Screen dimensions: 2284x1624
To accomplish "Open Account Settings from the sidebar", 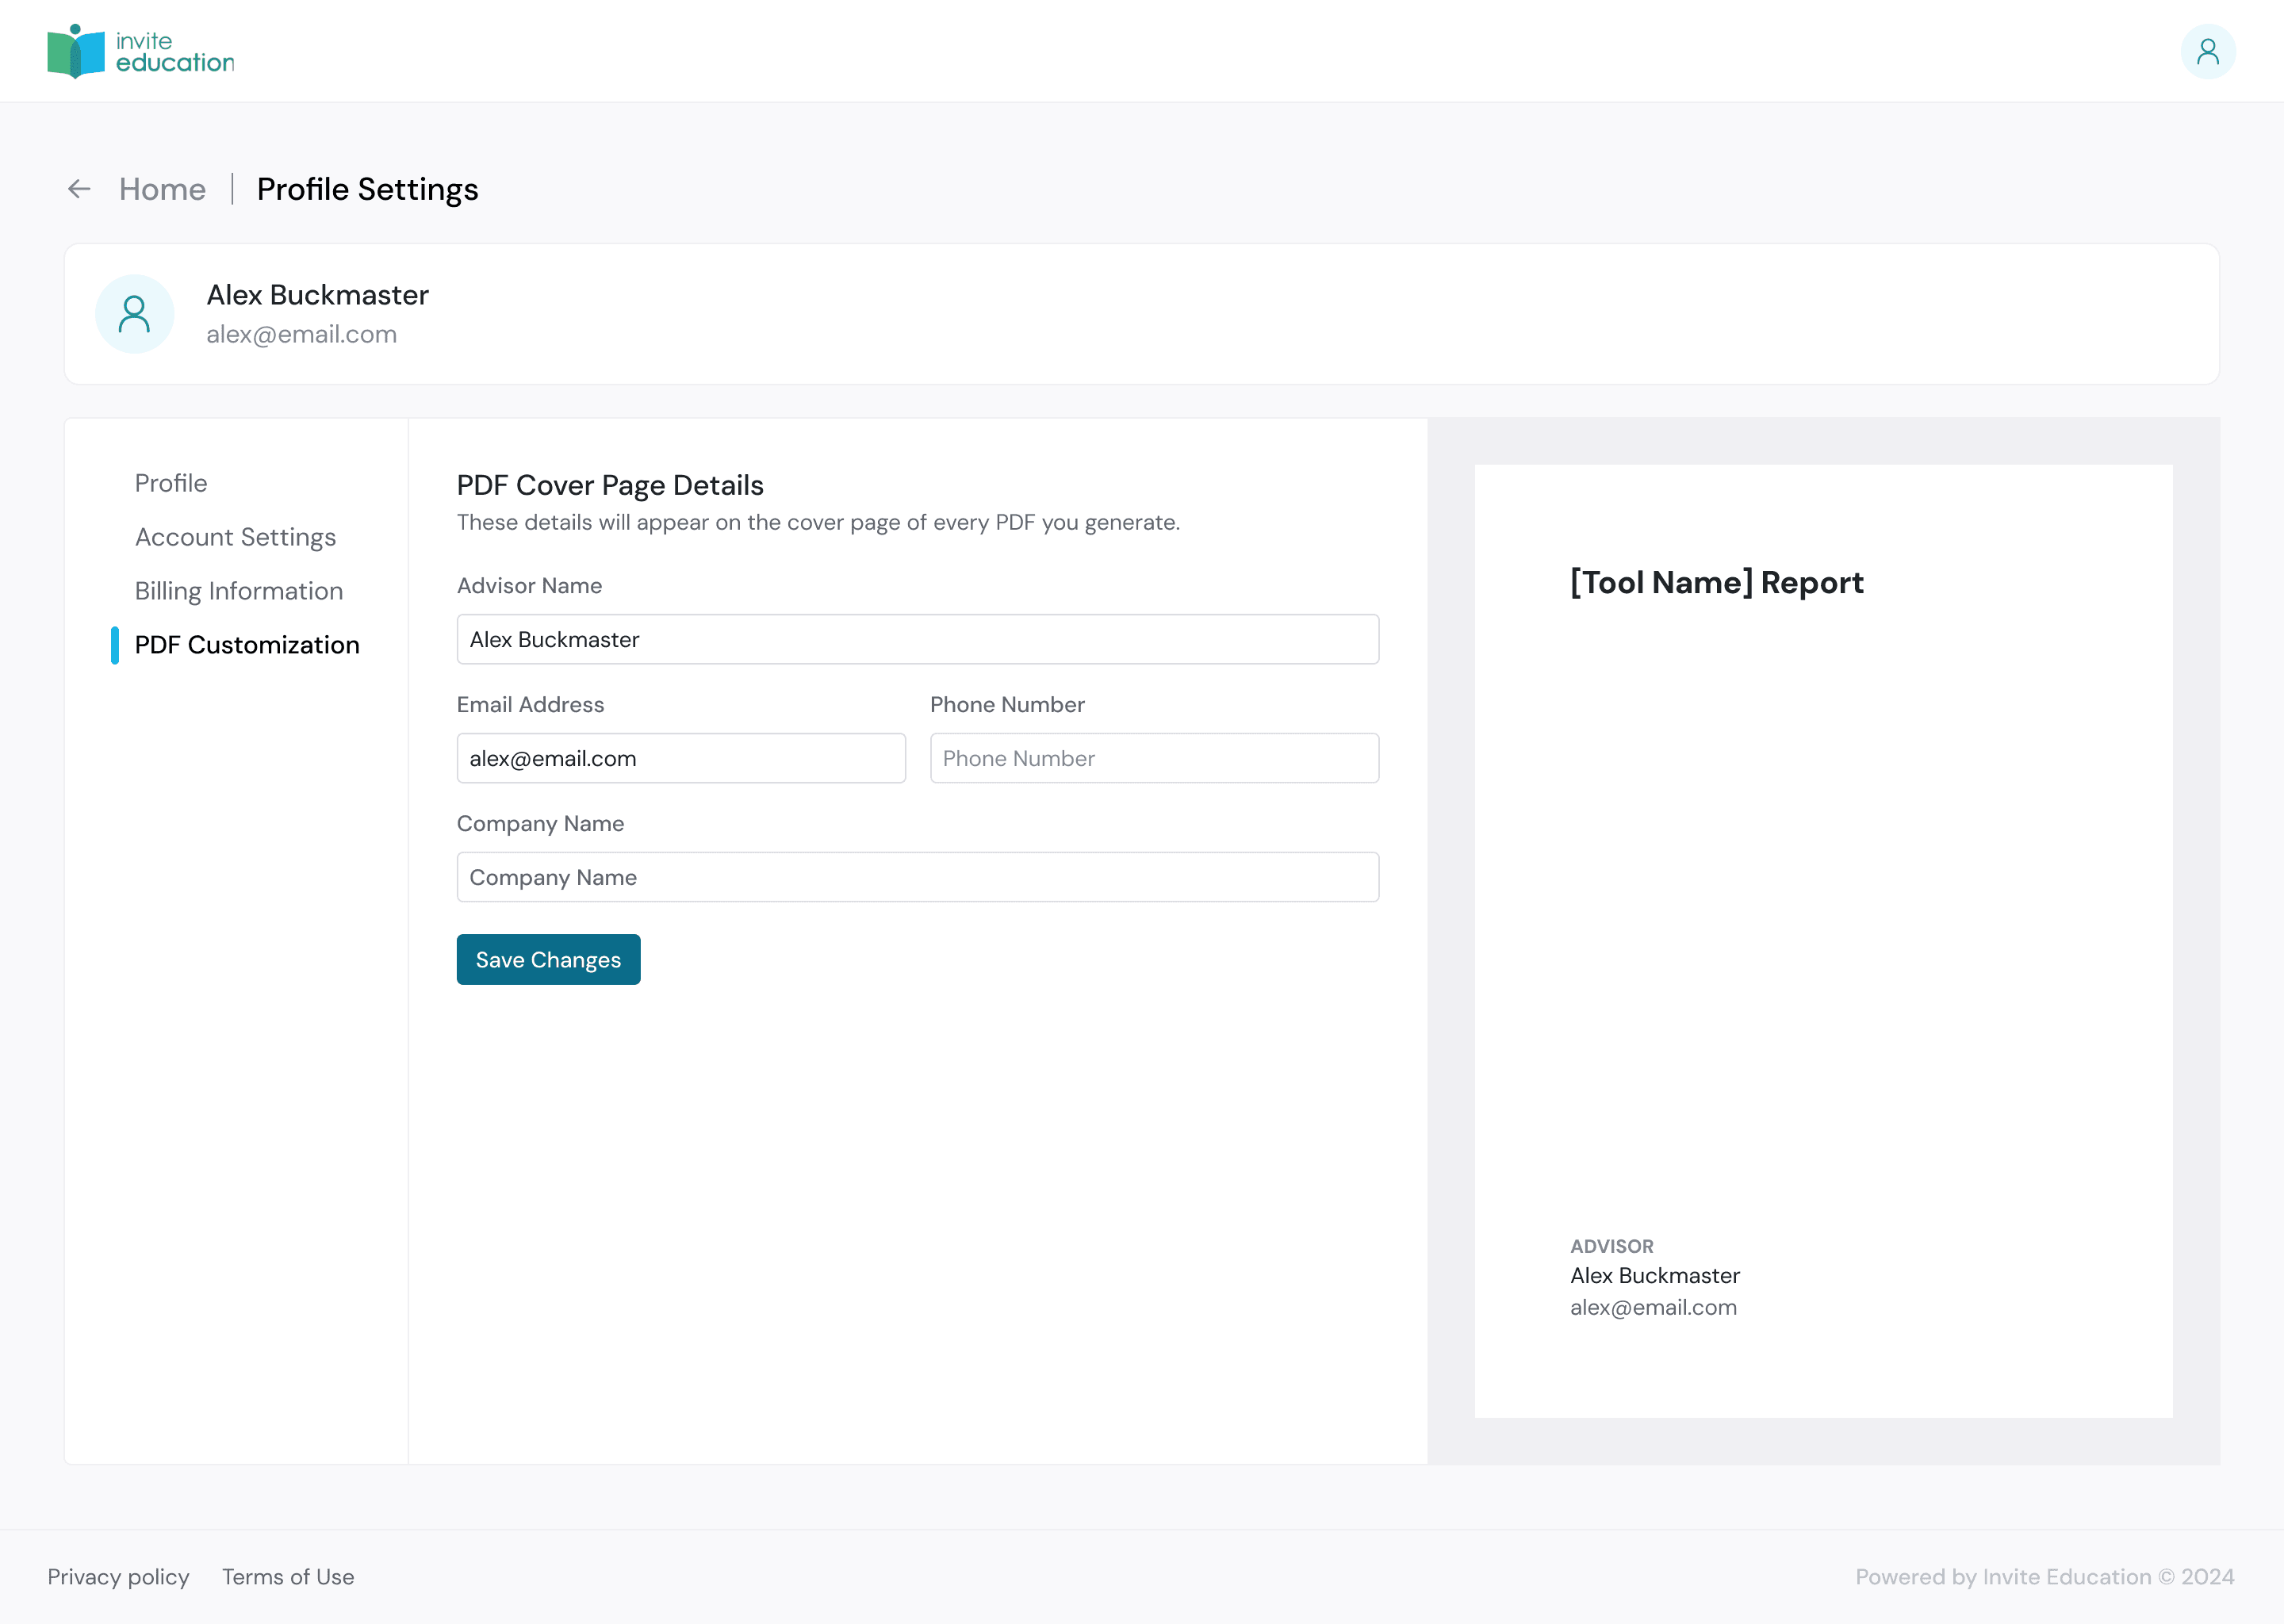I will tap(235, 537).
